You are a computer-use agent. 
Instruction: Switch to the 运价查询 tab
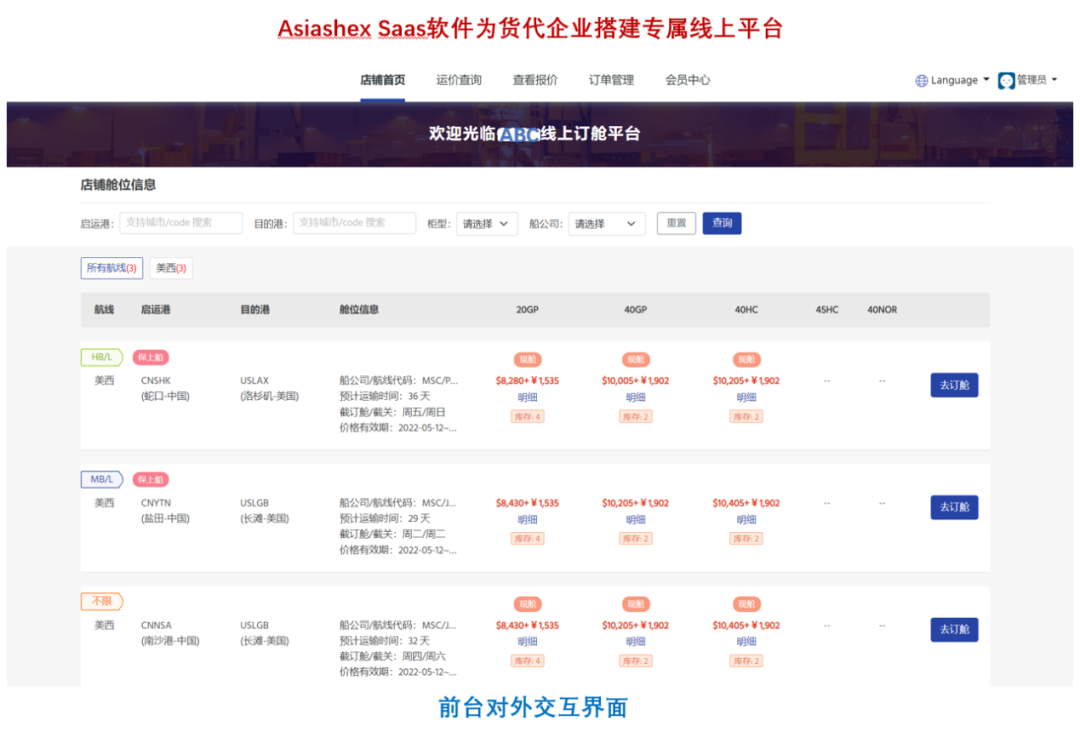click(458, 80)
